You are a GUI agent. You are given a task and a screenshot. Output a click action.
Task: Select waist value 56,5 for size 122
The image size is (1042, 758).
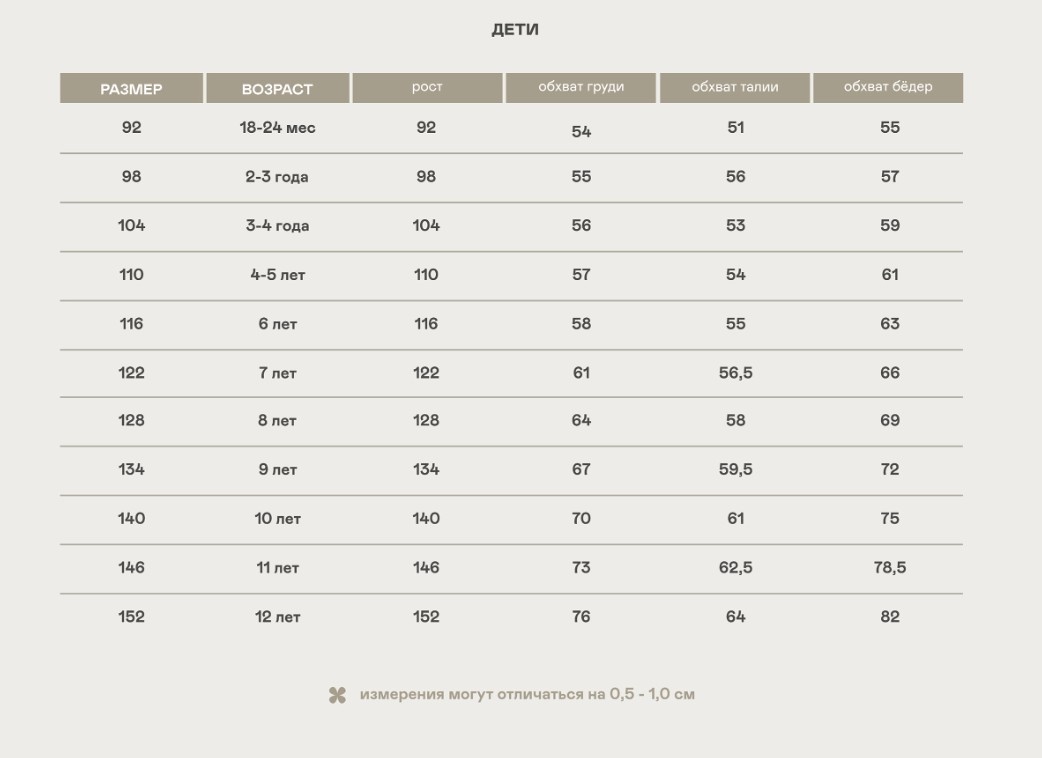click(x=736, y=373)
